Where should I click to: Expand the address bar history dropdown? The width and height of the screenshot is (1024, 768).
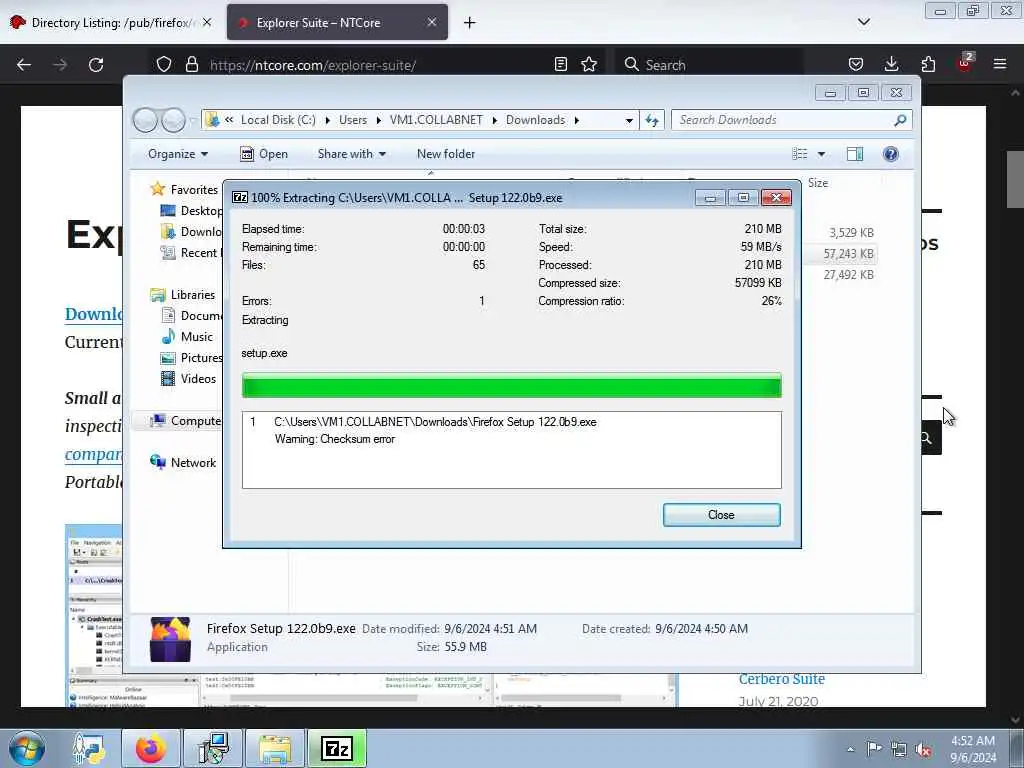pyautogui.click(x=629, y=120)
